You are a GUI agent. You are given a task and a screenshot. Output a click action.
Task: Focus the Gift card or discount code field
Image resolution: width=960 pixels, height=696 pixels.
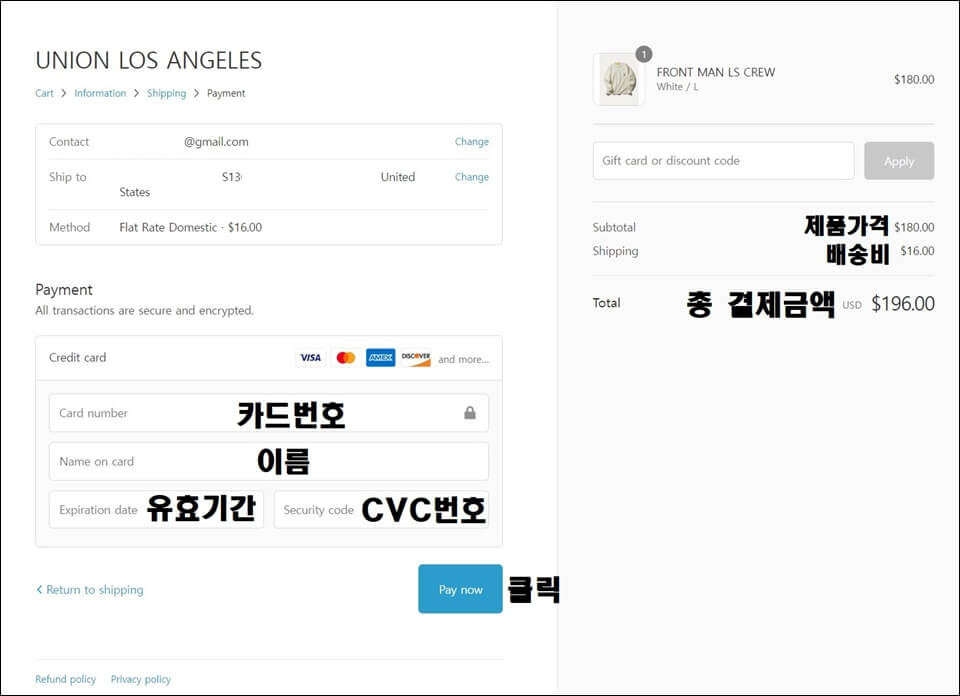tap(723, 161)
